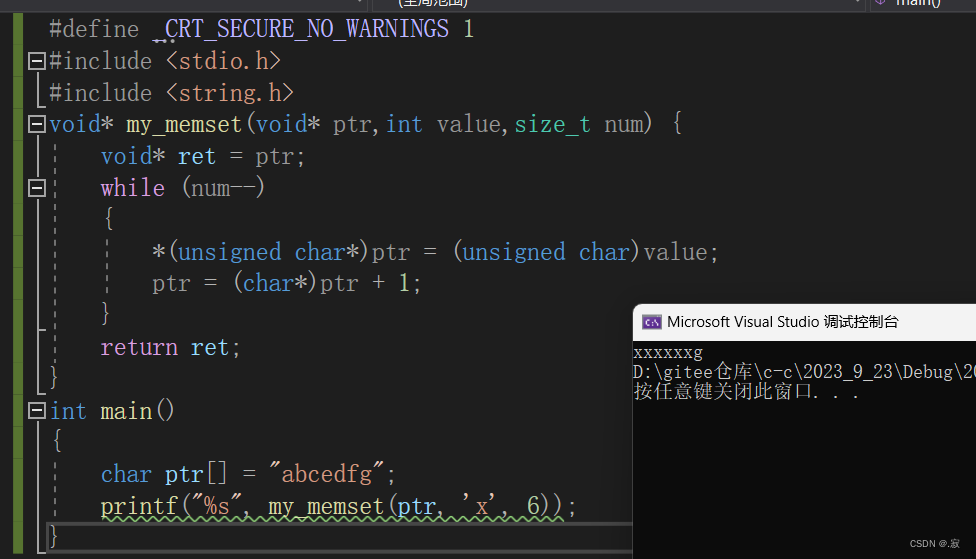Click the size_t type keyword
976x559 pixels.
(x=552, y=124)
